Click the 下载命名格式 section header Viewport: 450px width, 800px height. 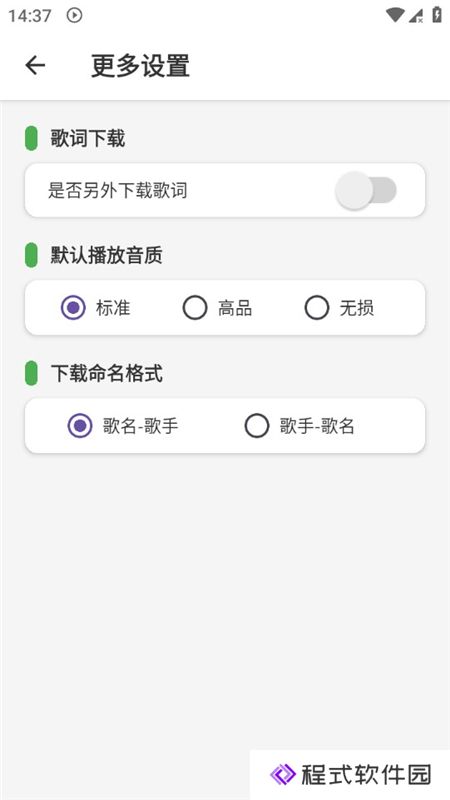click(106, 373)
